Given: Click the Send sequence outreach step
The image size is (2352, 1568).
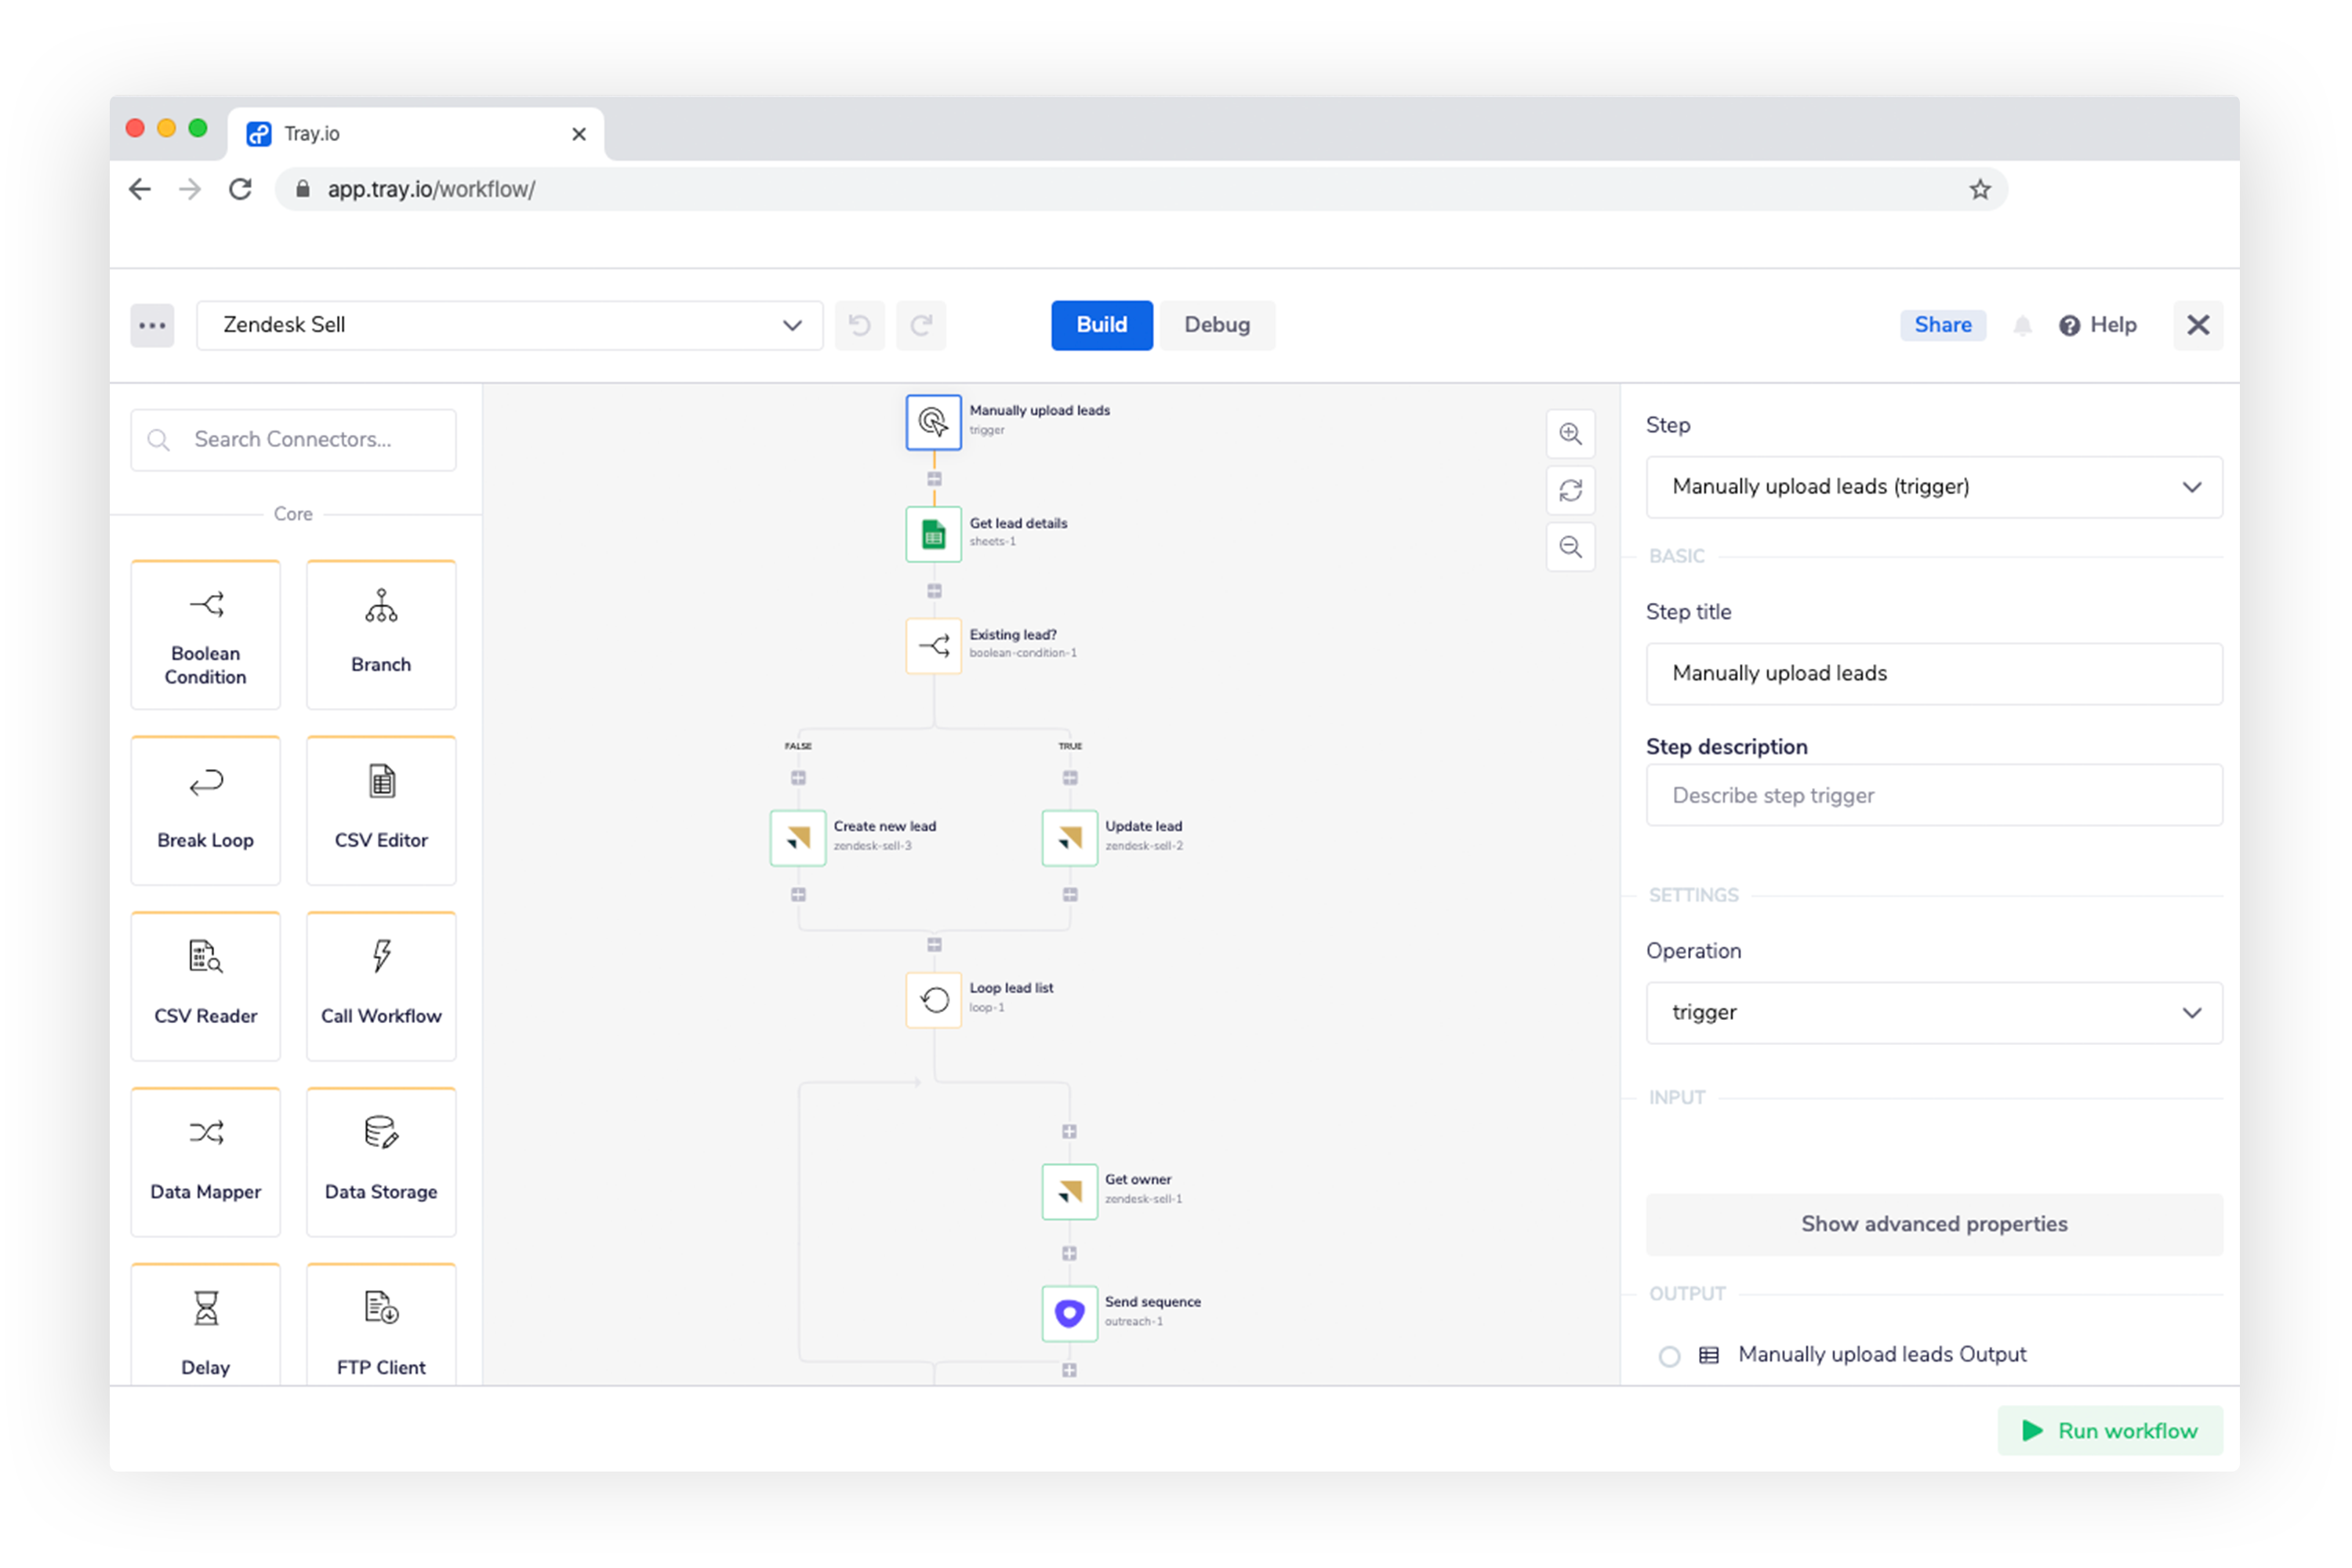Looking at the screenshot, I should (1069, 1312).
